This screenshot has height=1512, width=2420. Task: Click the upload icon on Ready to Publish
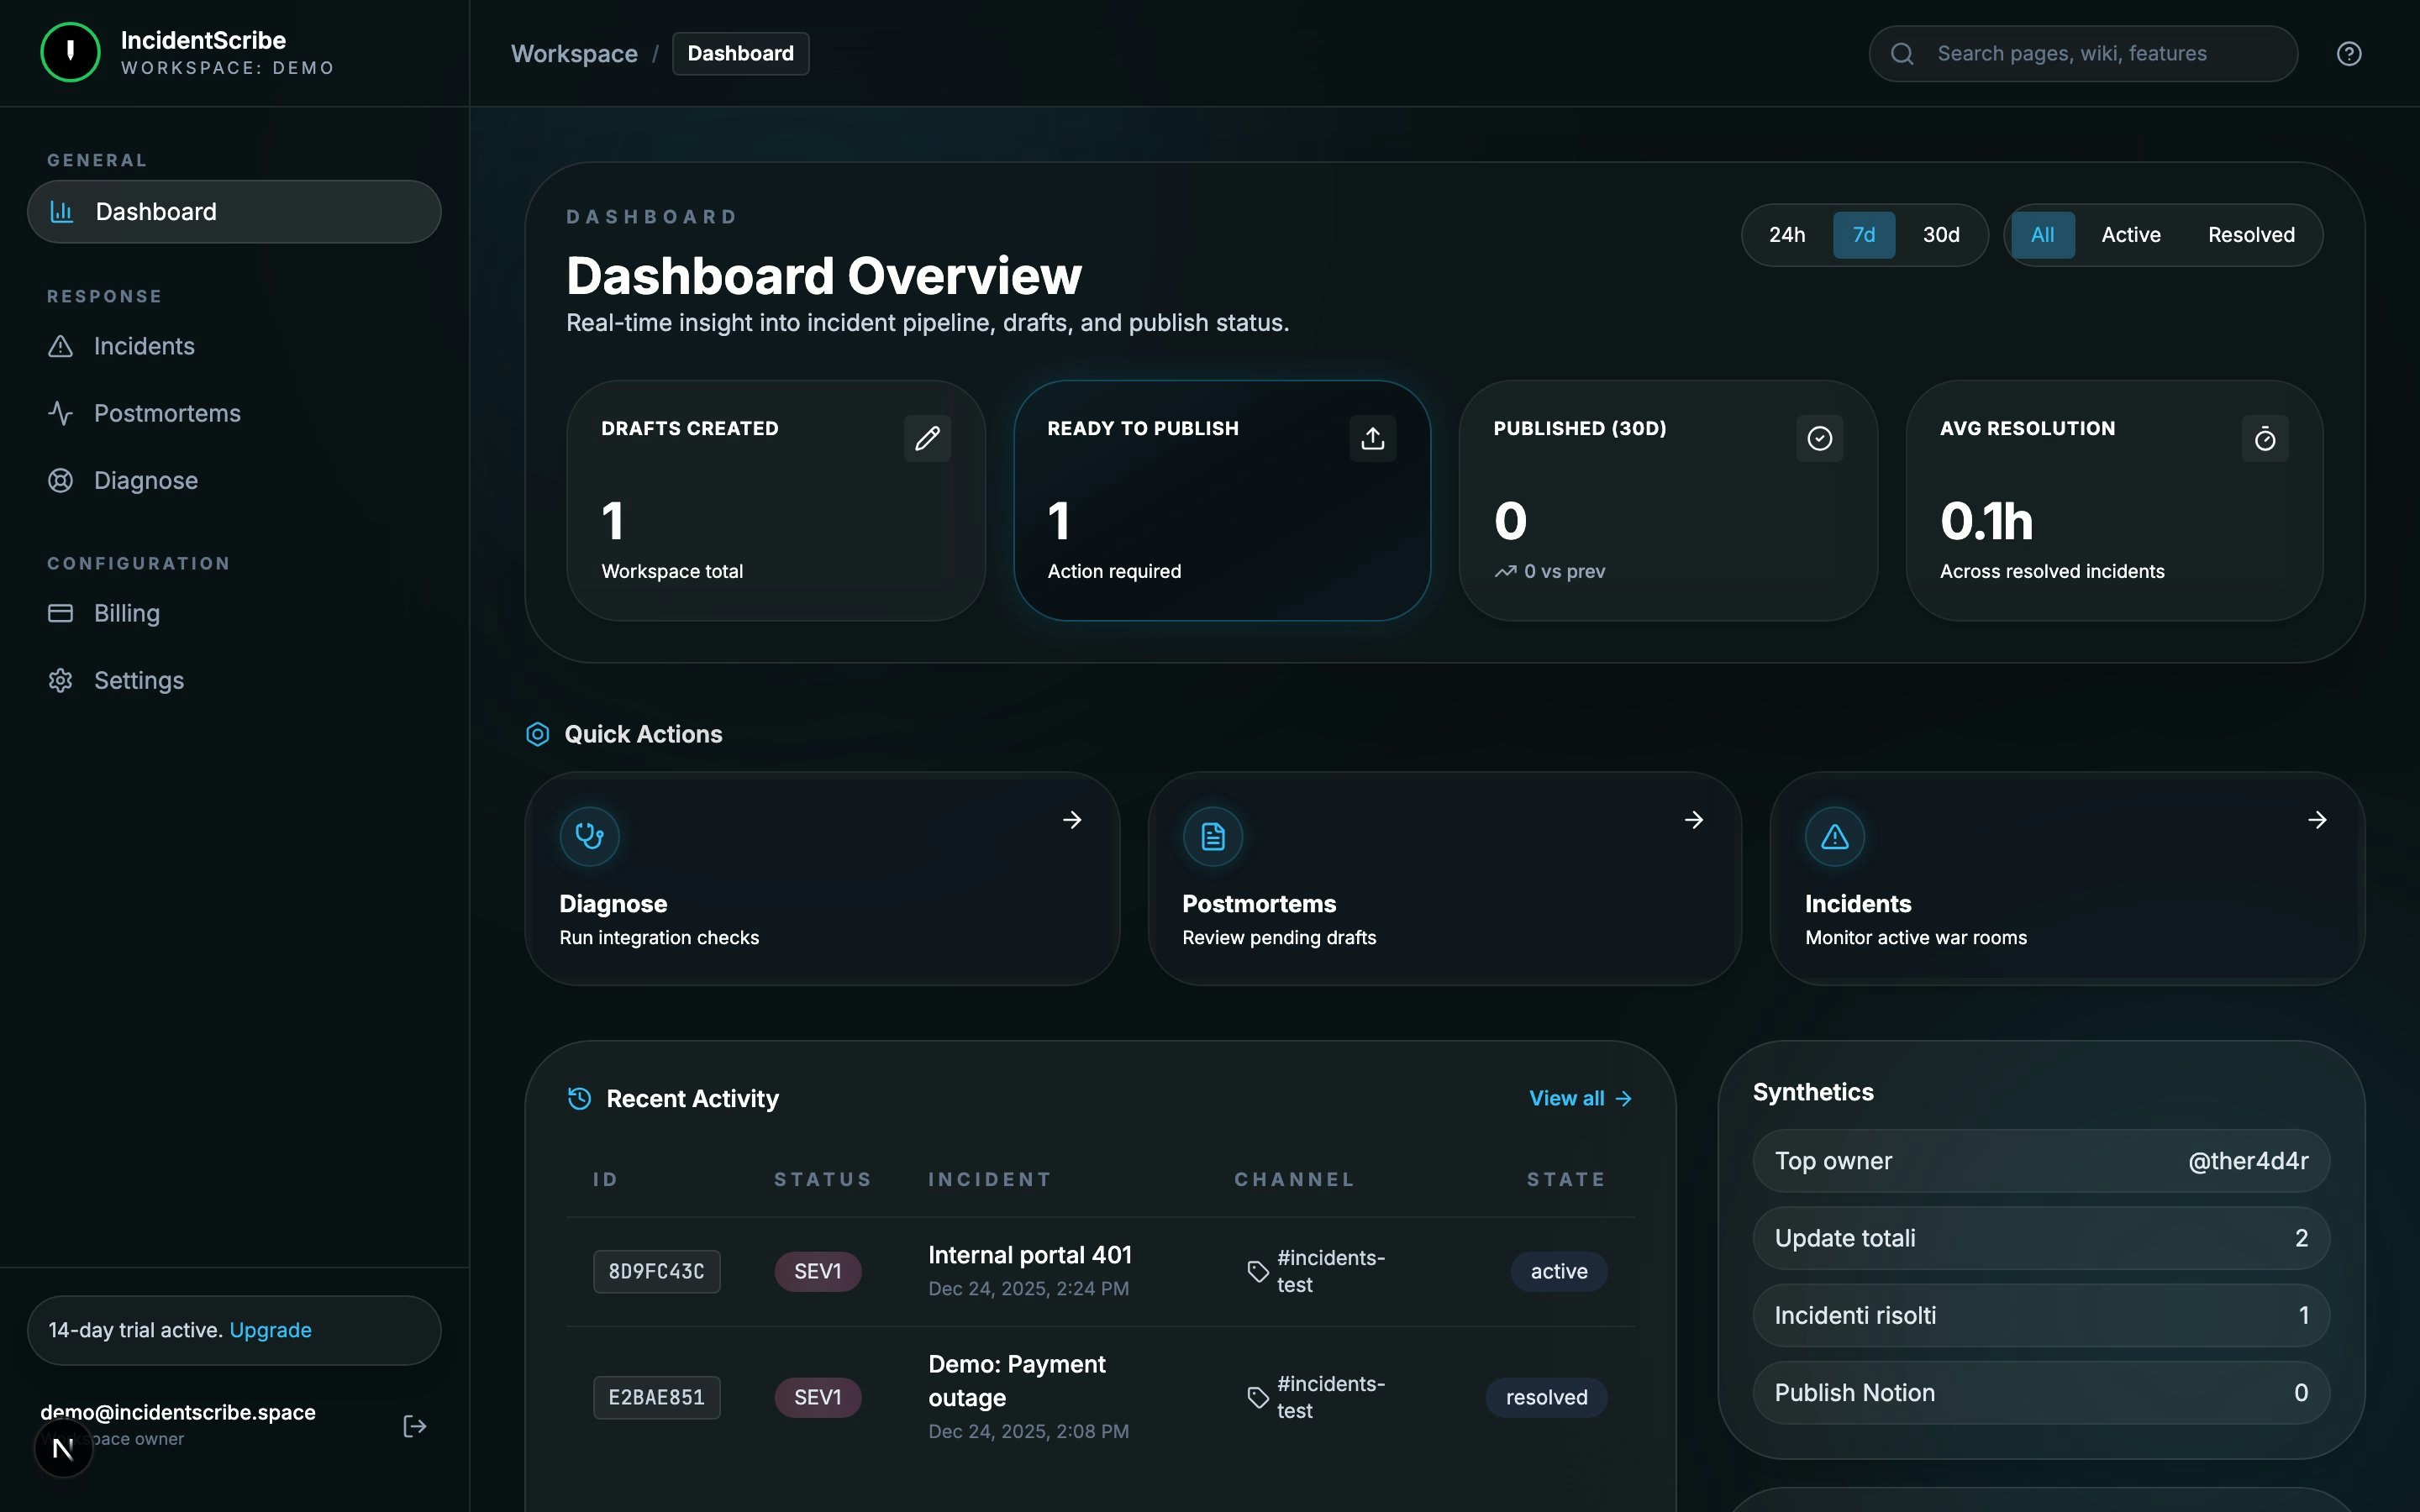pyautogui.click(x=1372, y=438)
